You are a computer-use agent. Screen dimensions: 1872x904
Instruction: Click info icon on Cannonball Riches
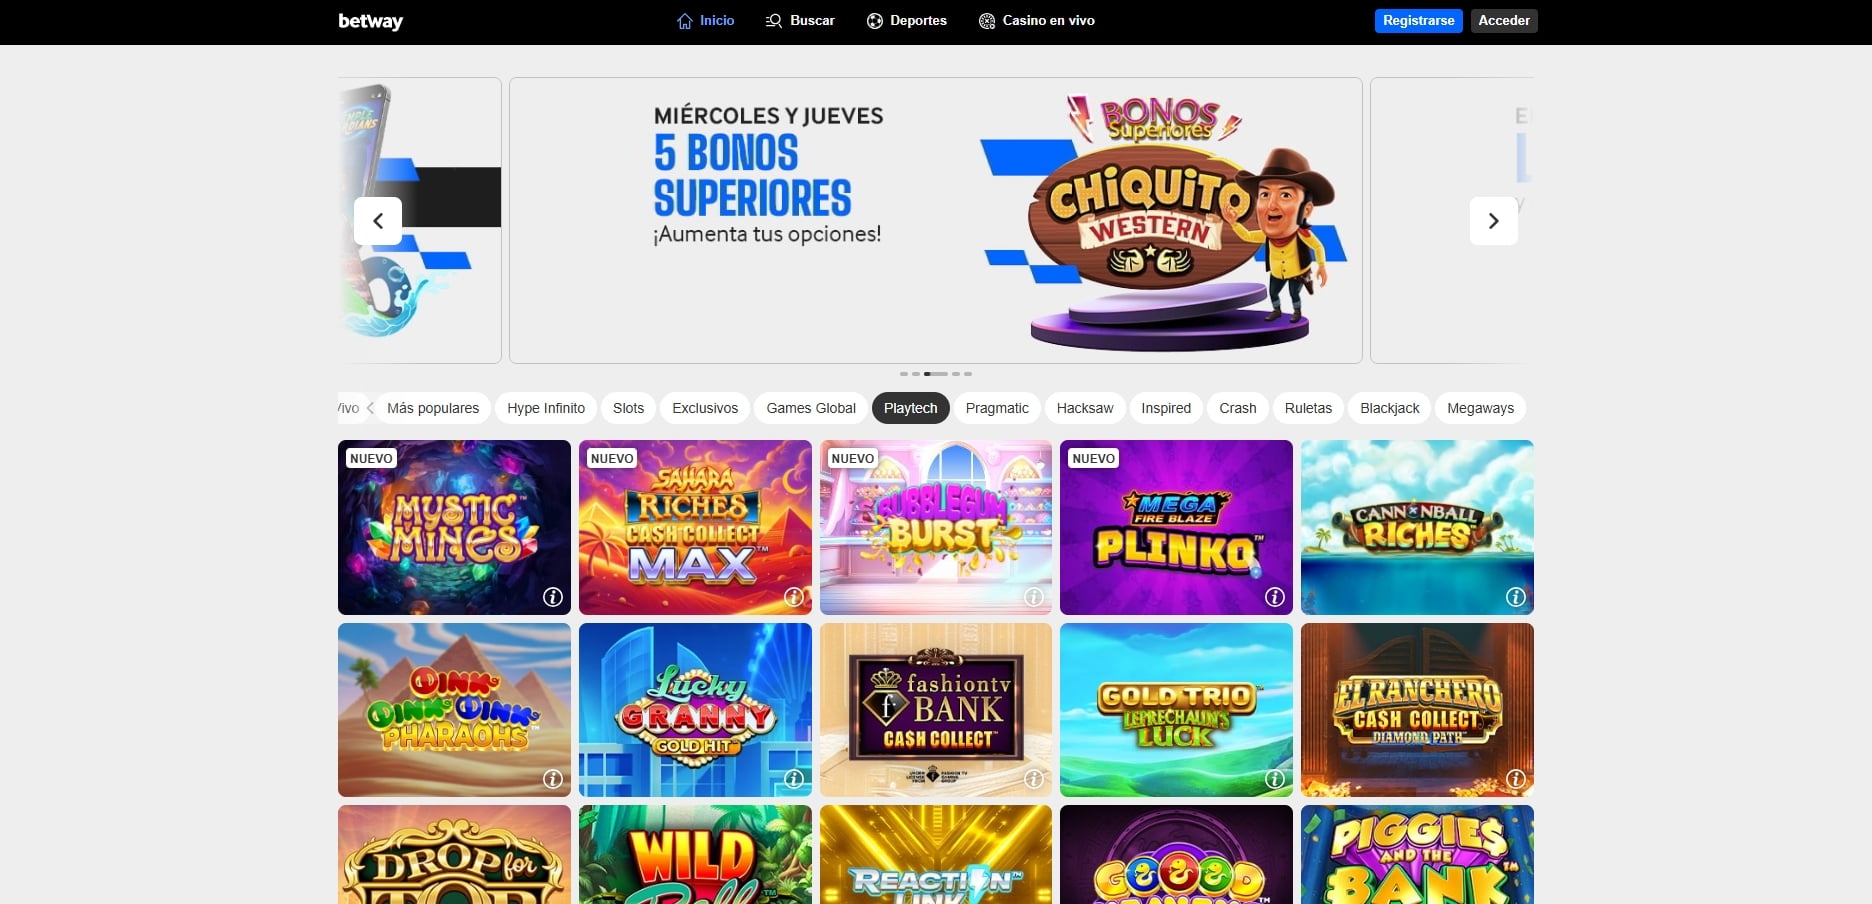tap(1516, 597)
